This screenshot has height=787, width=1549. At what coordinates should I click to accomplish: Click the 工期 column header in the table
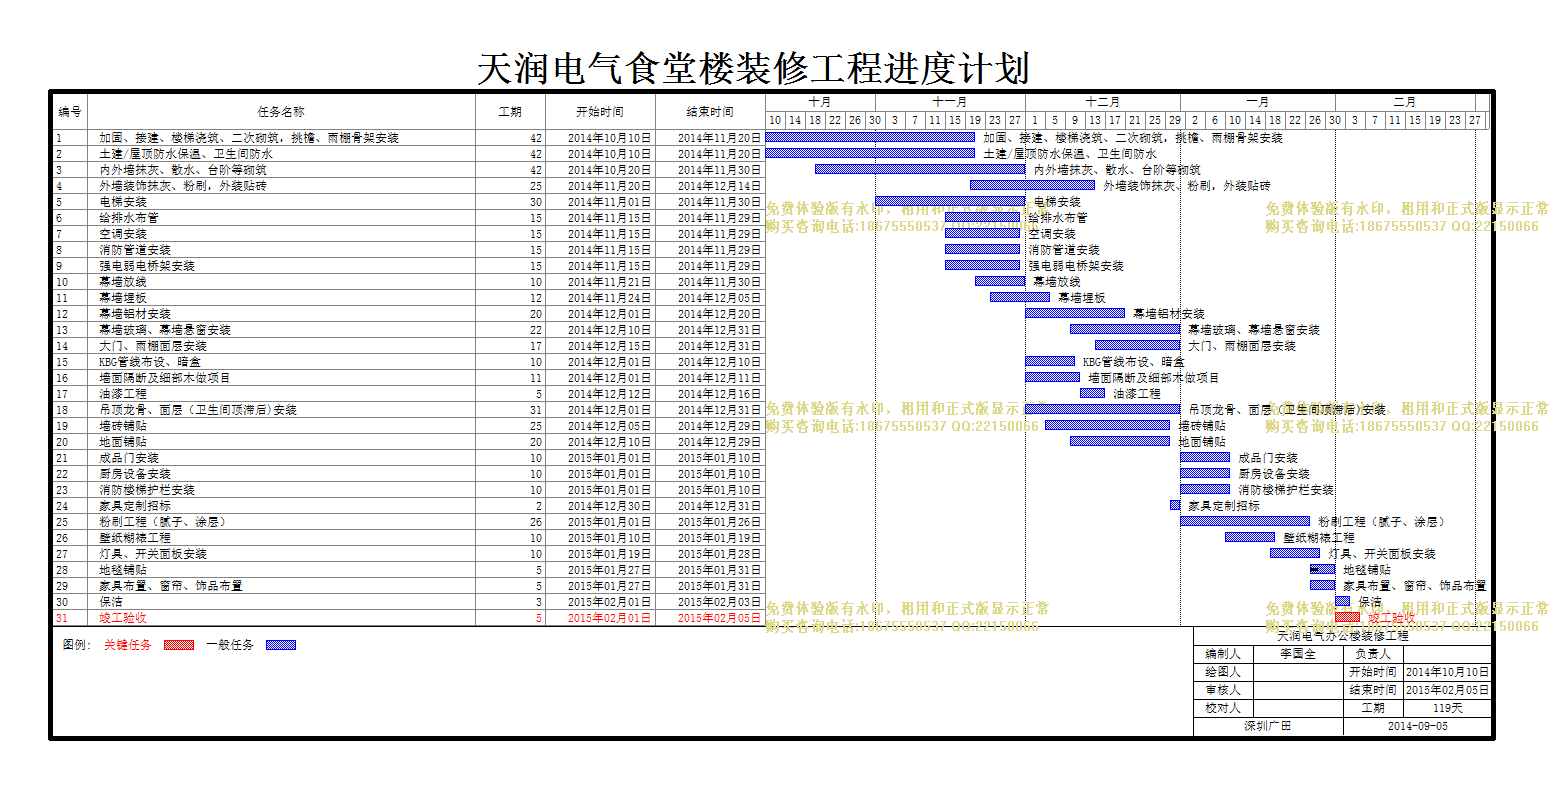click(510, 112)
